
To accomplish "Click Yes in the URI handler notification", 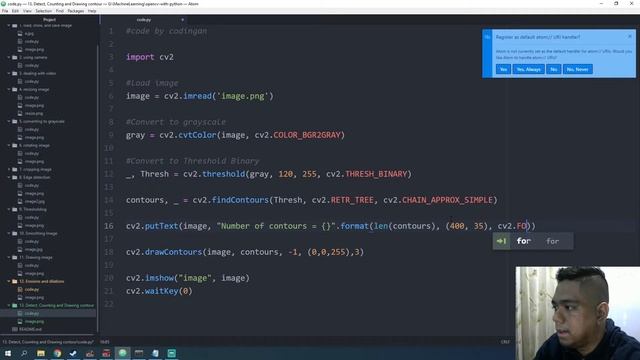I will click(503, 69).
